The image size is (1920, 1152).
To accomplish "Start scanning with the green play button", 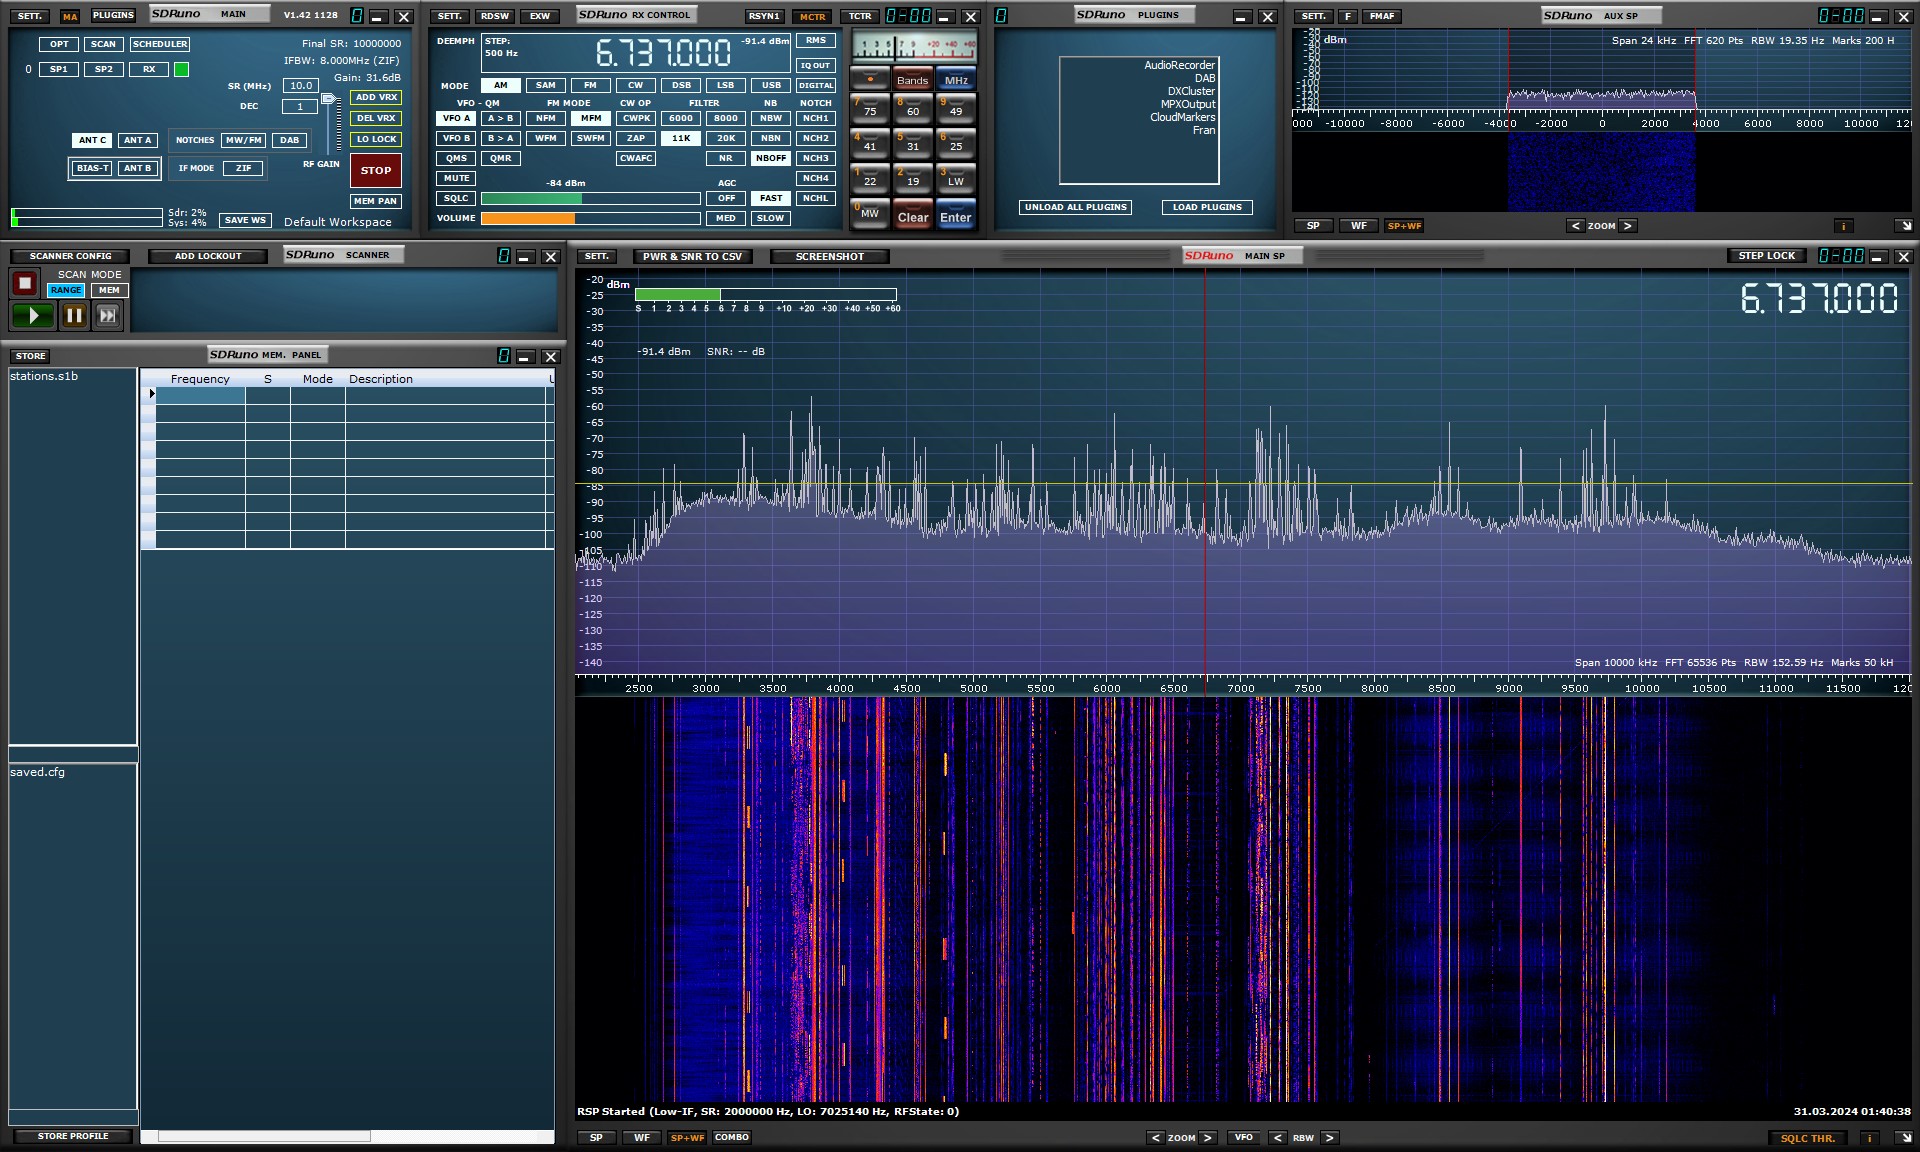I will pos(33,316).
